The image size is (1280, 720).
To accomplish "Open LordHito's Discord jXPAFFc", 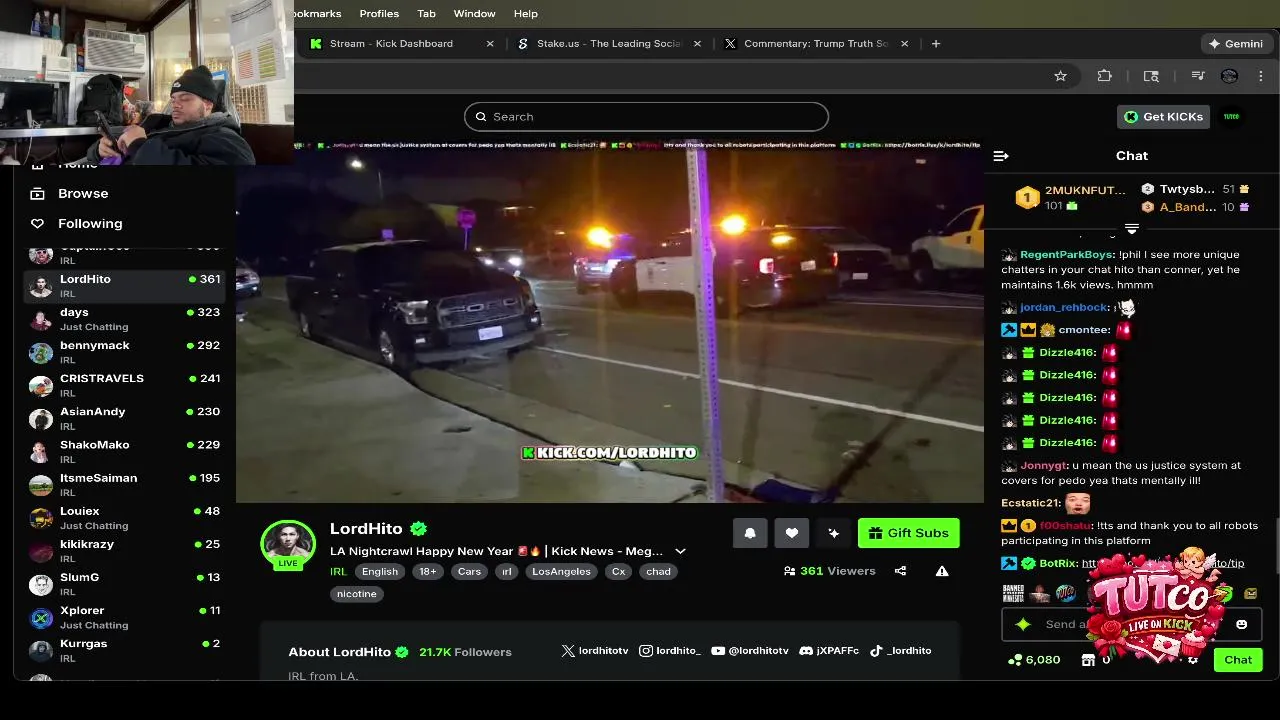I will [x=829, y=651].
